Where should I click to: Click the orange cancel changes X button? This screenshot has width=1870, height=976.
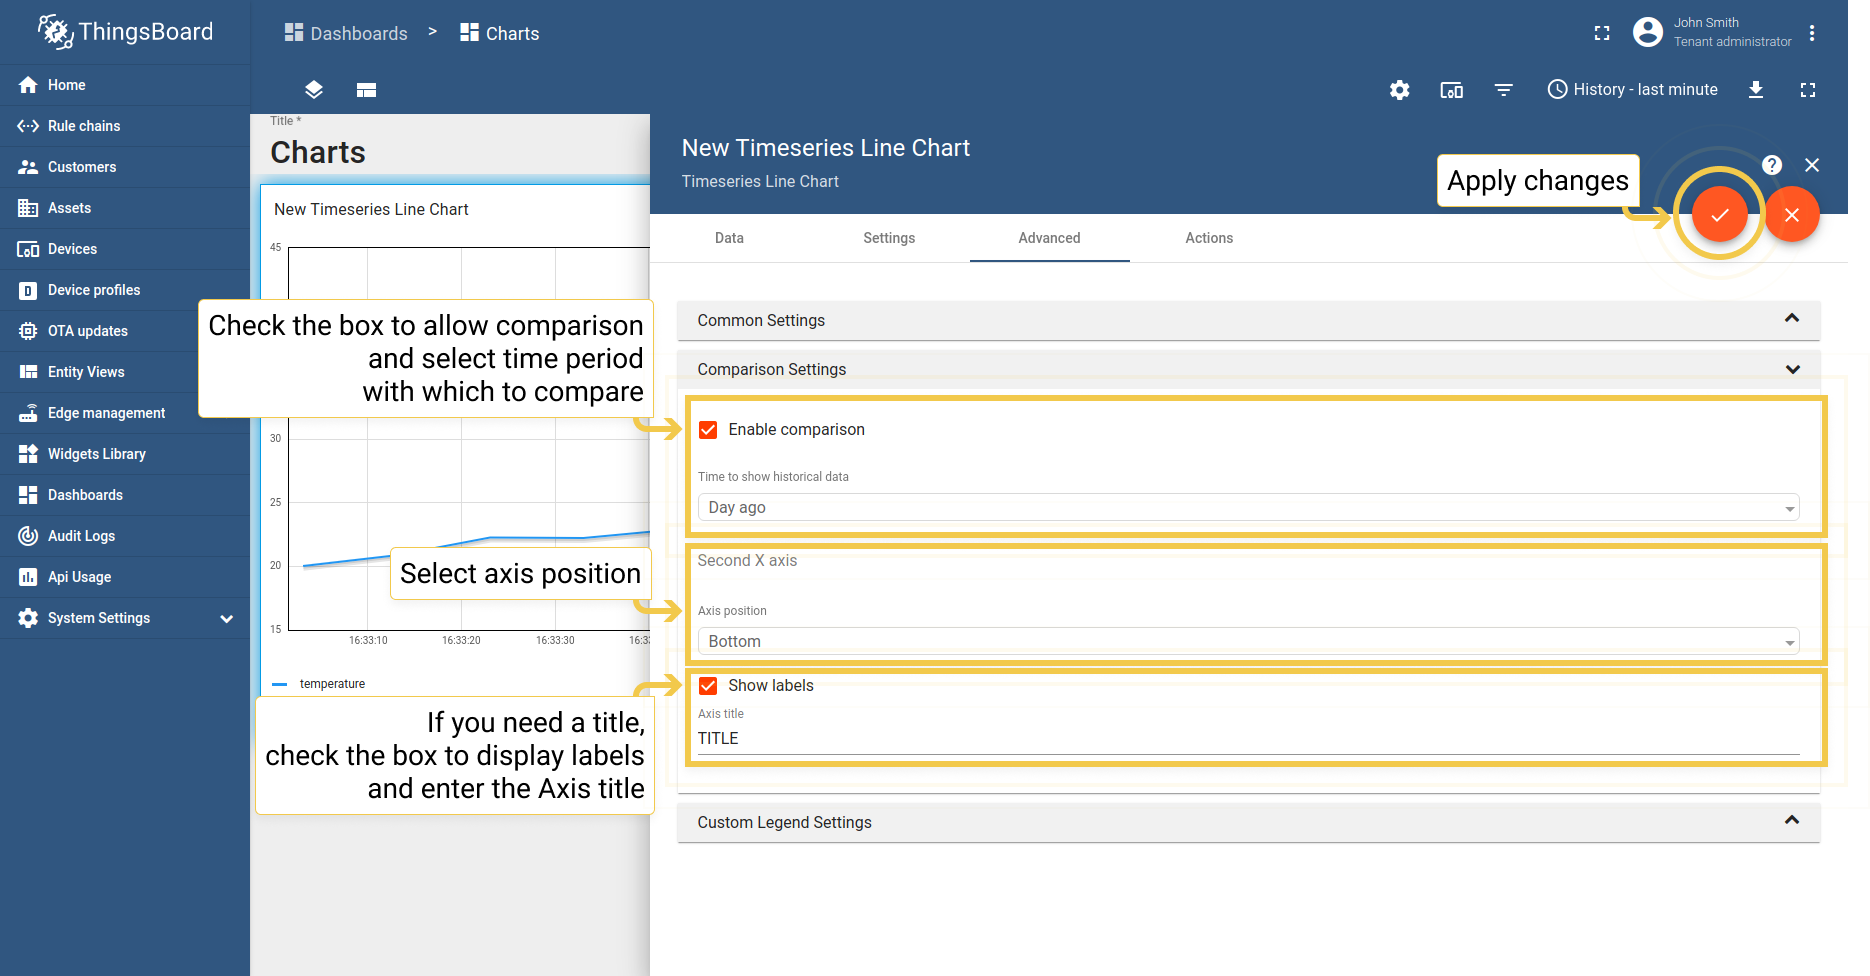[1791, 215]
